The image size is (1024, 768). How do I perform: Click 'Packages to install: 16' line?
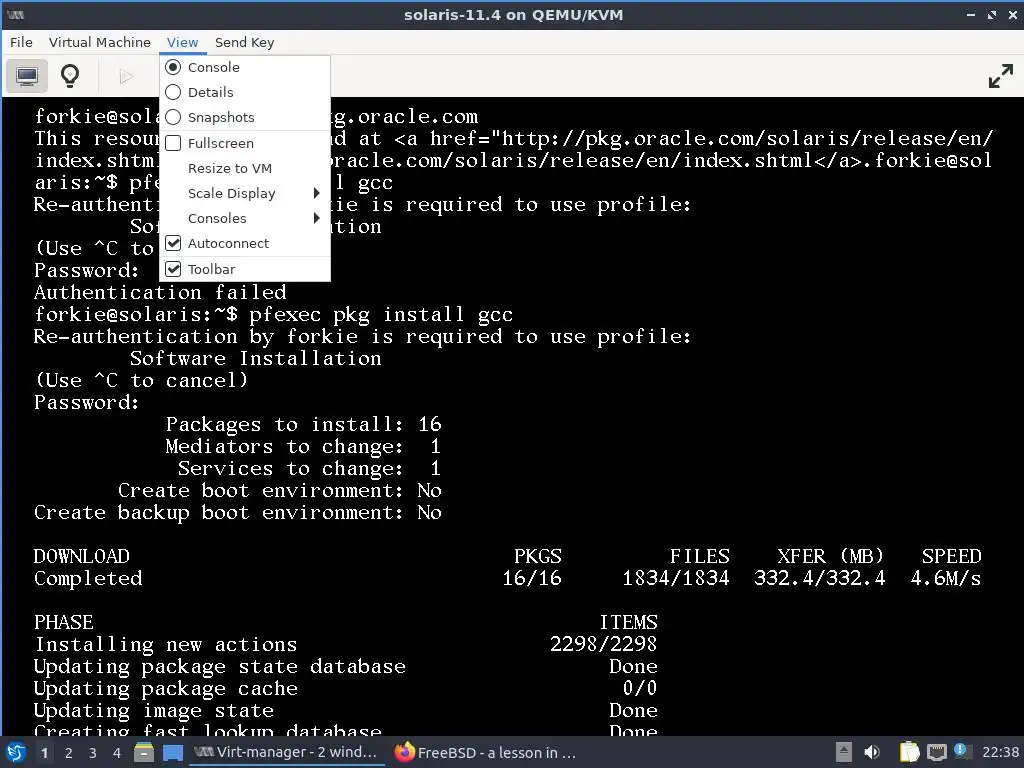304,424
